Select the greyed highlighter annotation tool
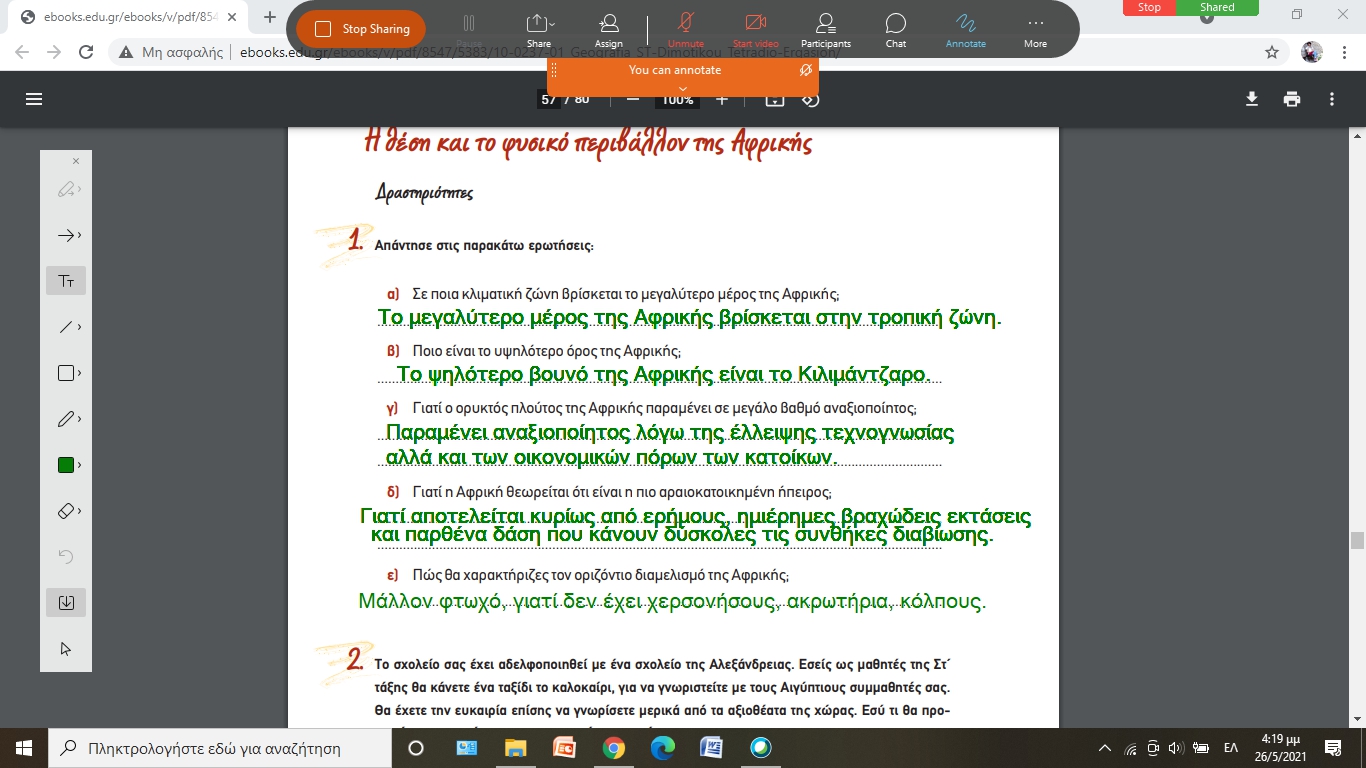The image size is (1366, 768). (66, 189)
